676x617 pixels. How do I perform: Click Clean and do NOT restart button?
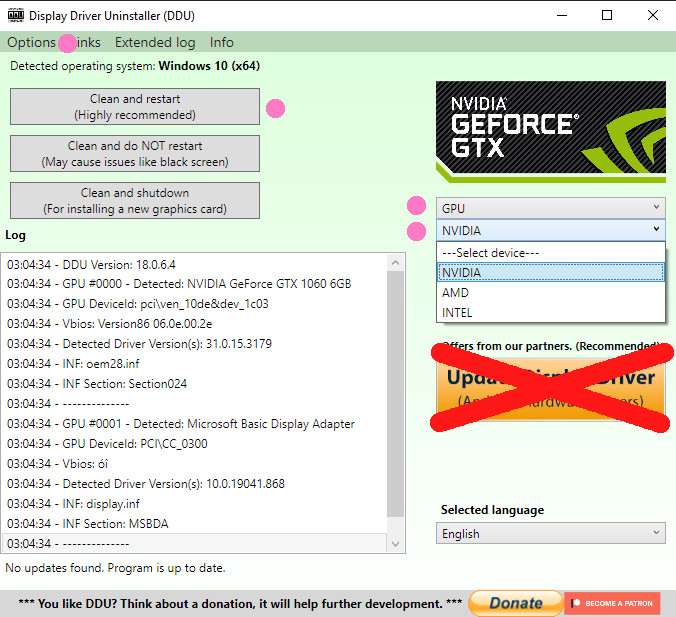pyautogui.click(x=135, y=153)
